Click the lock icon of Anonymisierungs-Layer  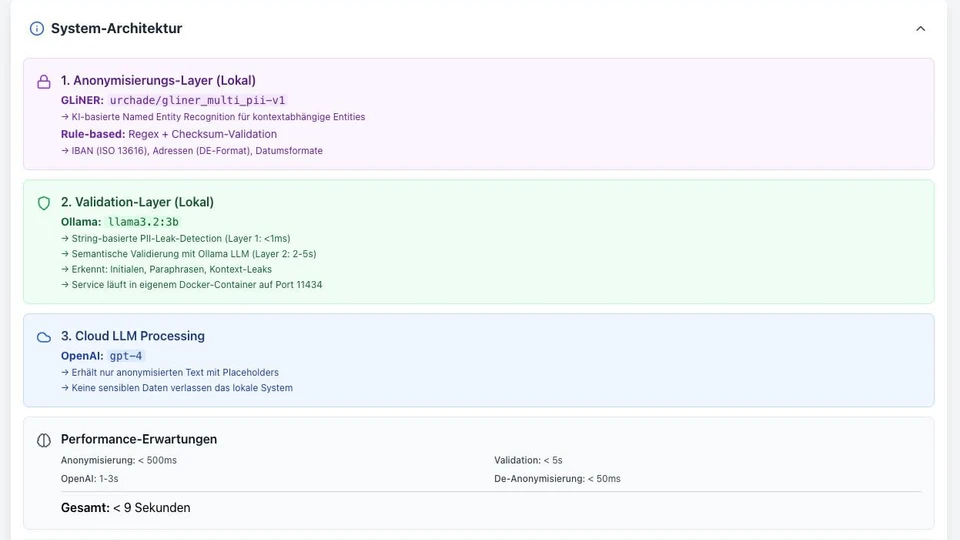coord(44,82)
